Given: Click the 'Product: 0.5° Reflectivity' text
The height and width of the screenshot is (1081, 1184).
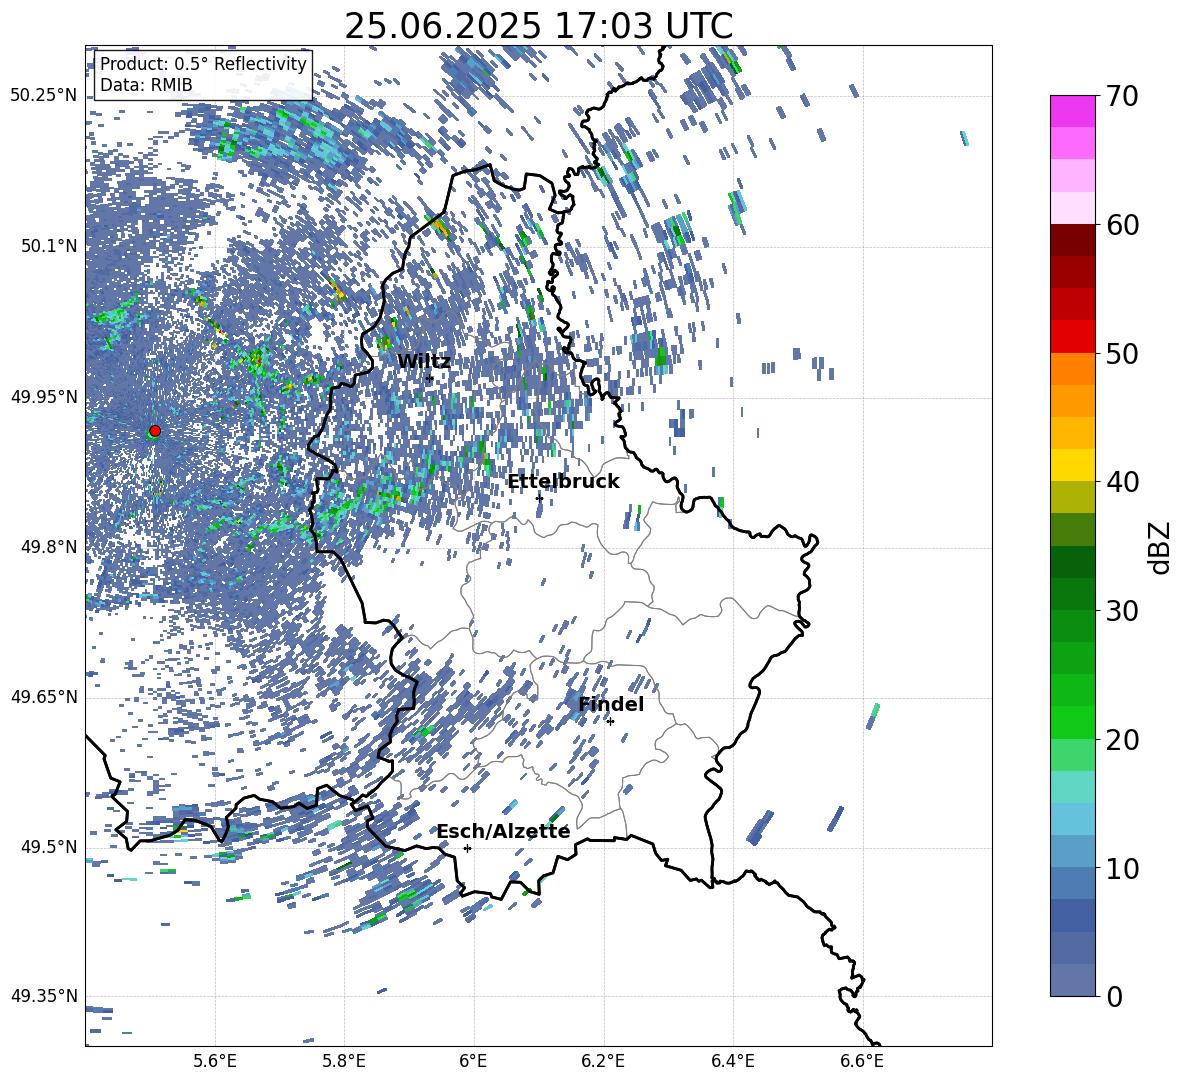Looking at the screenshot, I should point(203,63).
